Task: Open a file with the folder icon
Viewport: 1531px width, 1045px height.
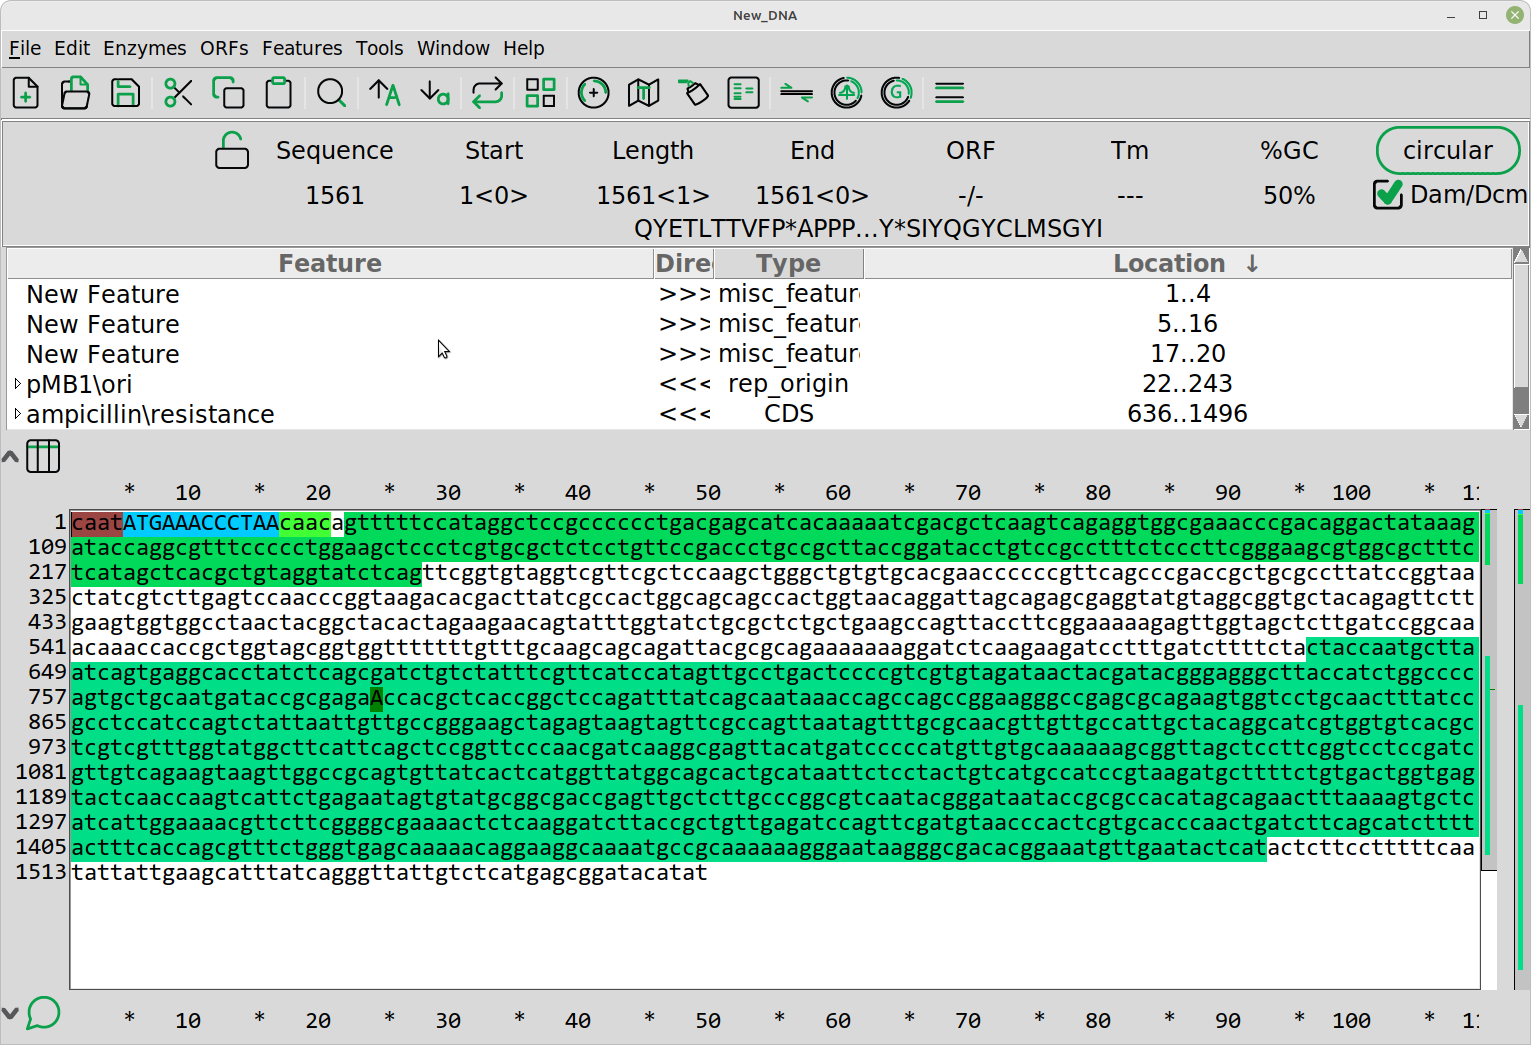Action: pos(75,93)
